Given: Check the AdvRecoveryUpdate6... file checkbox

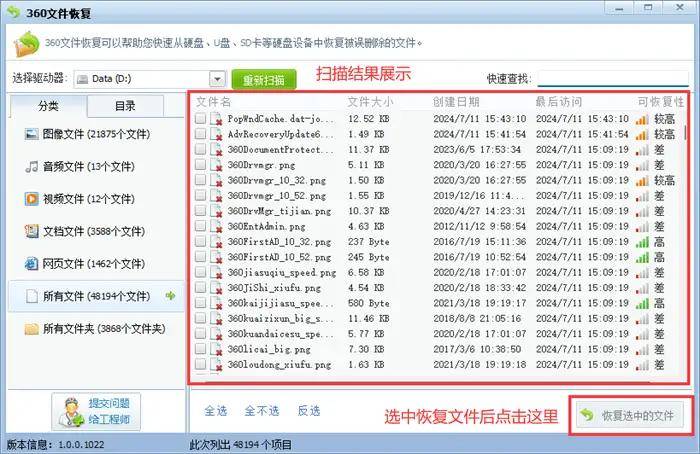Looking at the screenshot, I should [200, 133].
